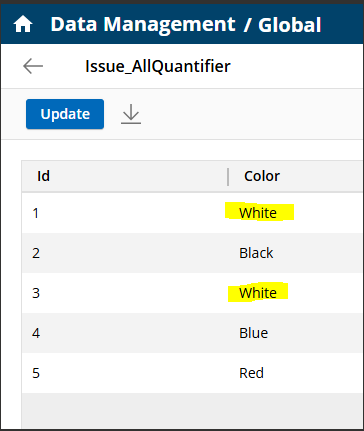364x431 pixels.
Task: Click the home icon in header
Action: pyautogui.click(x=23, y=25)
